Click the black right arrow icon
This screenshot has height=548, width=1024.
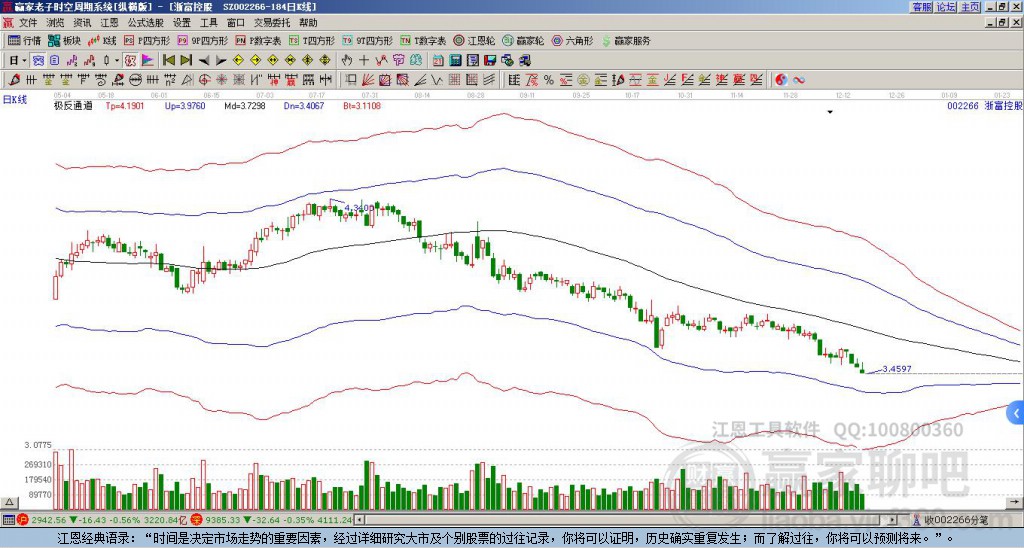pos(221,61)
